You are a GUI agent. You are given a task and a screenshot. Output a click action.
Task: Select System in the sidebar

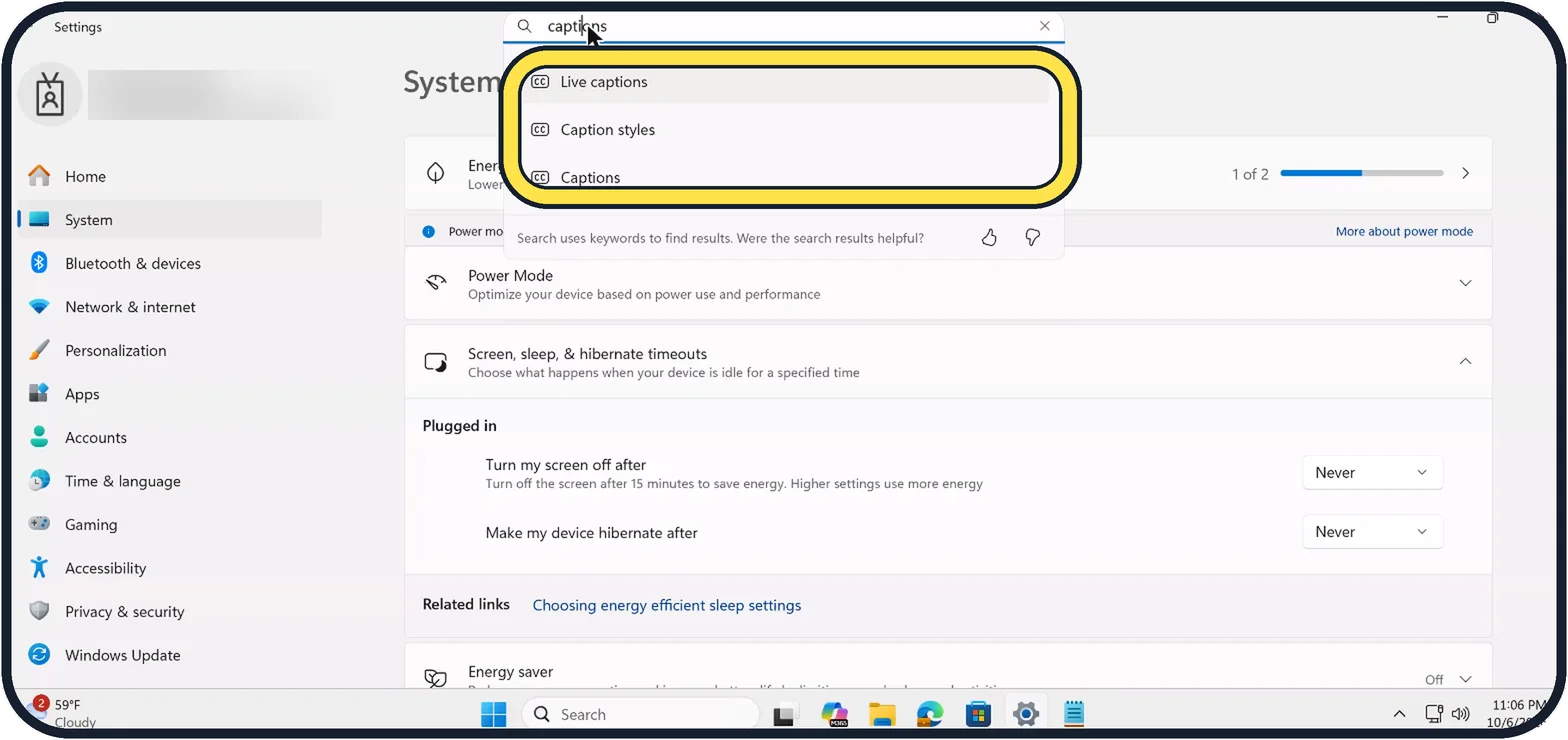point(170,220)
